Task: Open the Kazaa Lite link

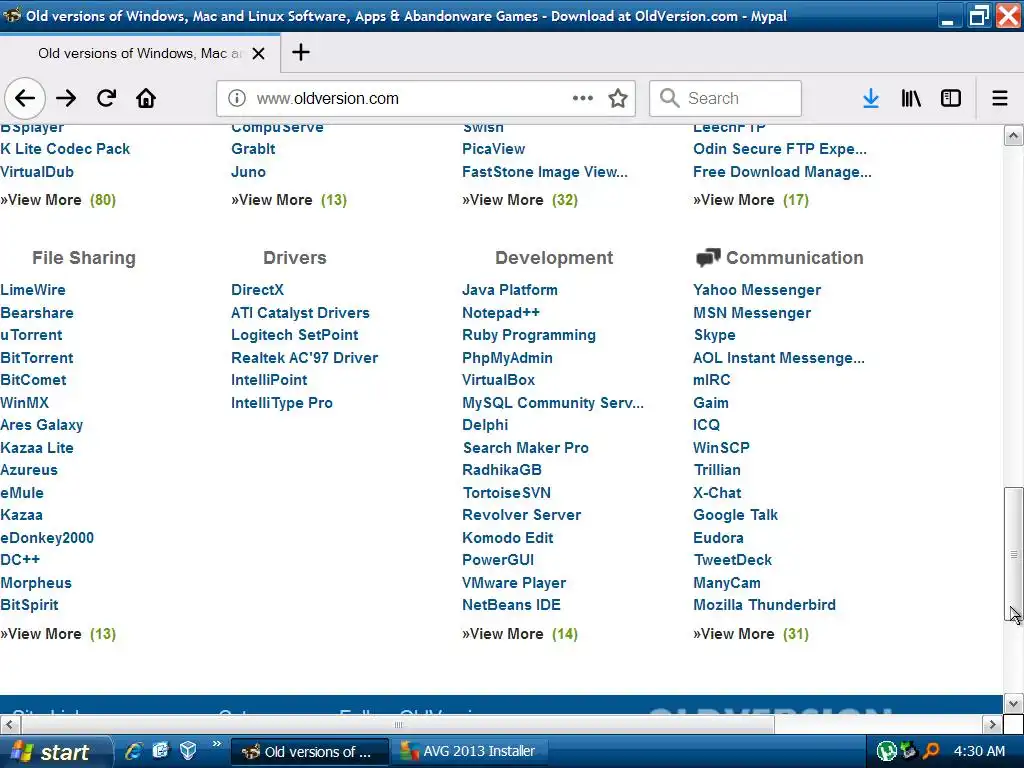Action: 37,448
